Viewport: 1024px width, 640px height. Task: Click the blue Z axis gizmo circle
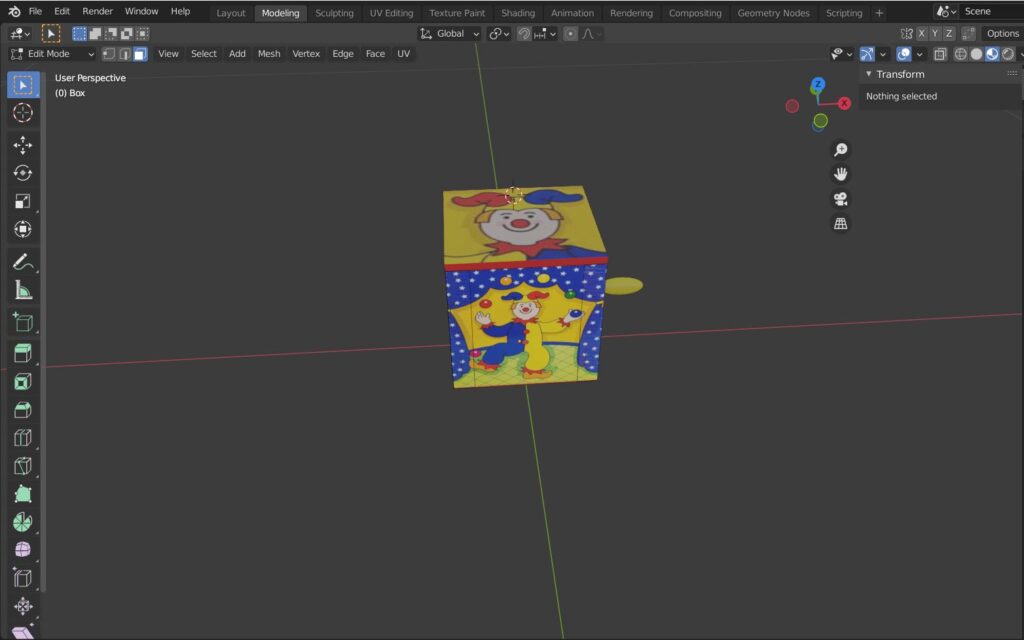818,85
